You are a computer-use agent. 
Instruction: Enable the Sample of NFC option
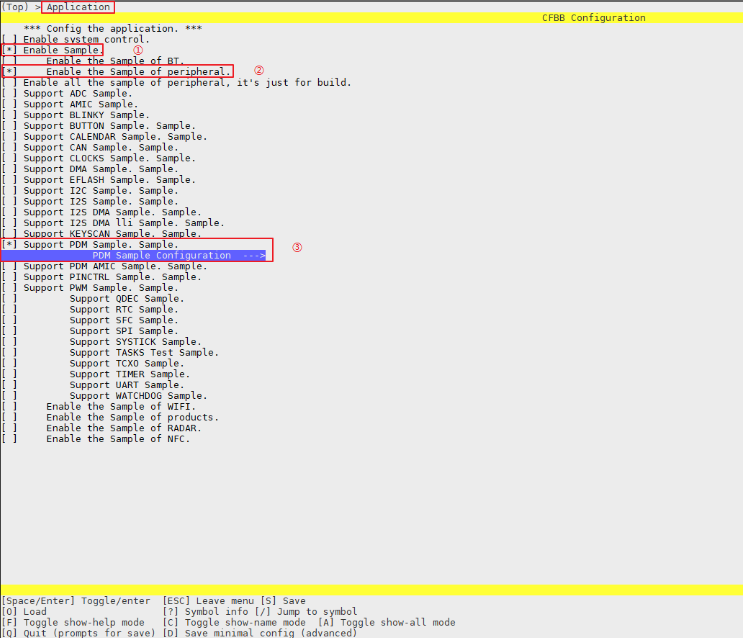(x=10, y=439)
